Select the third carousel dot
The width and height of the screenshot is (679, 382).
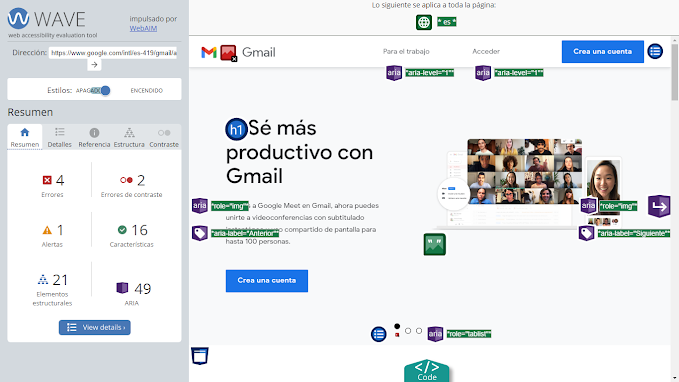tap(419, 331)
